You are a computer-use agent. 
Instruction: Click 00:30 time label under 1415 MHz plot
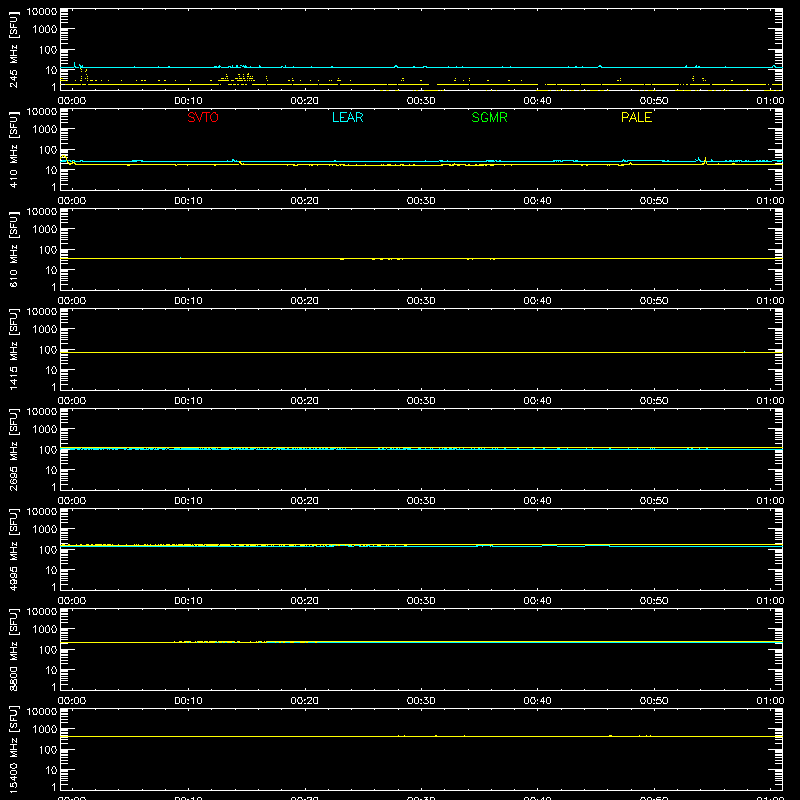[x=421, y=401]
